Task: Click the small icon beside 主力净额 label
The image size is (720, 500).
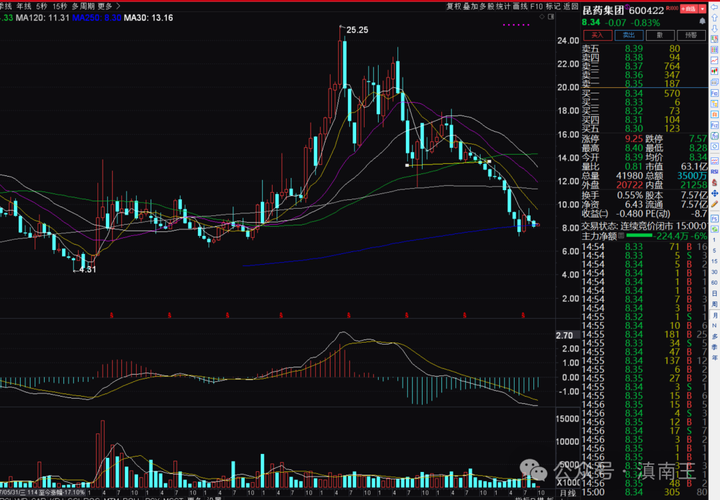Action: pos(621,236)
